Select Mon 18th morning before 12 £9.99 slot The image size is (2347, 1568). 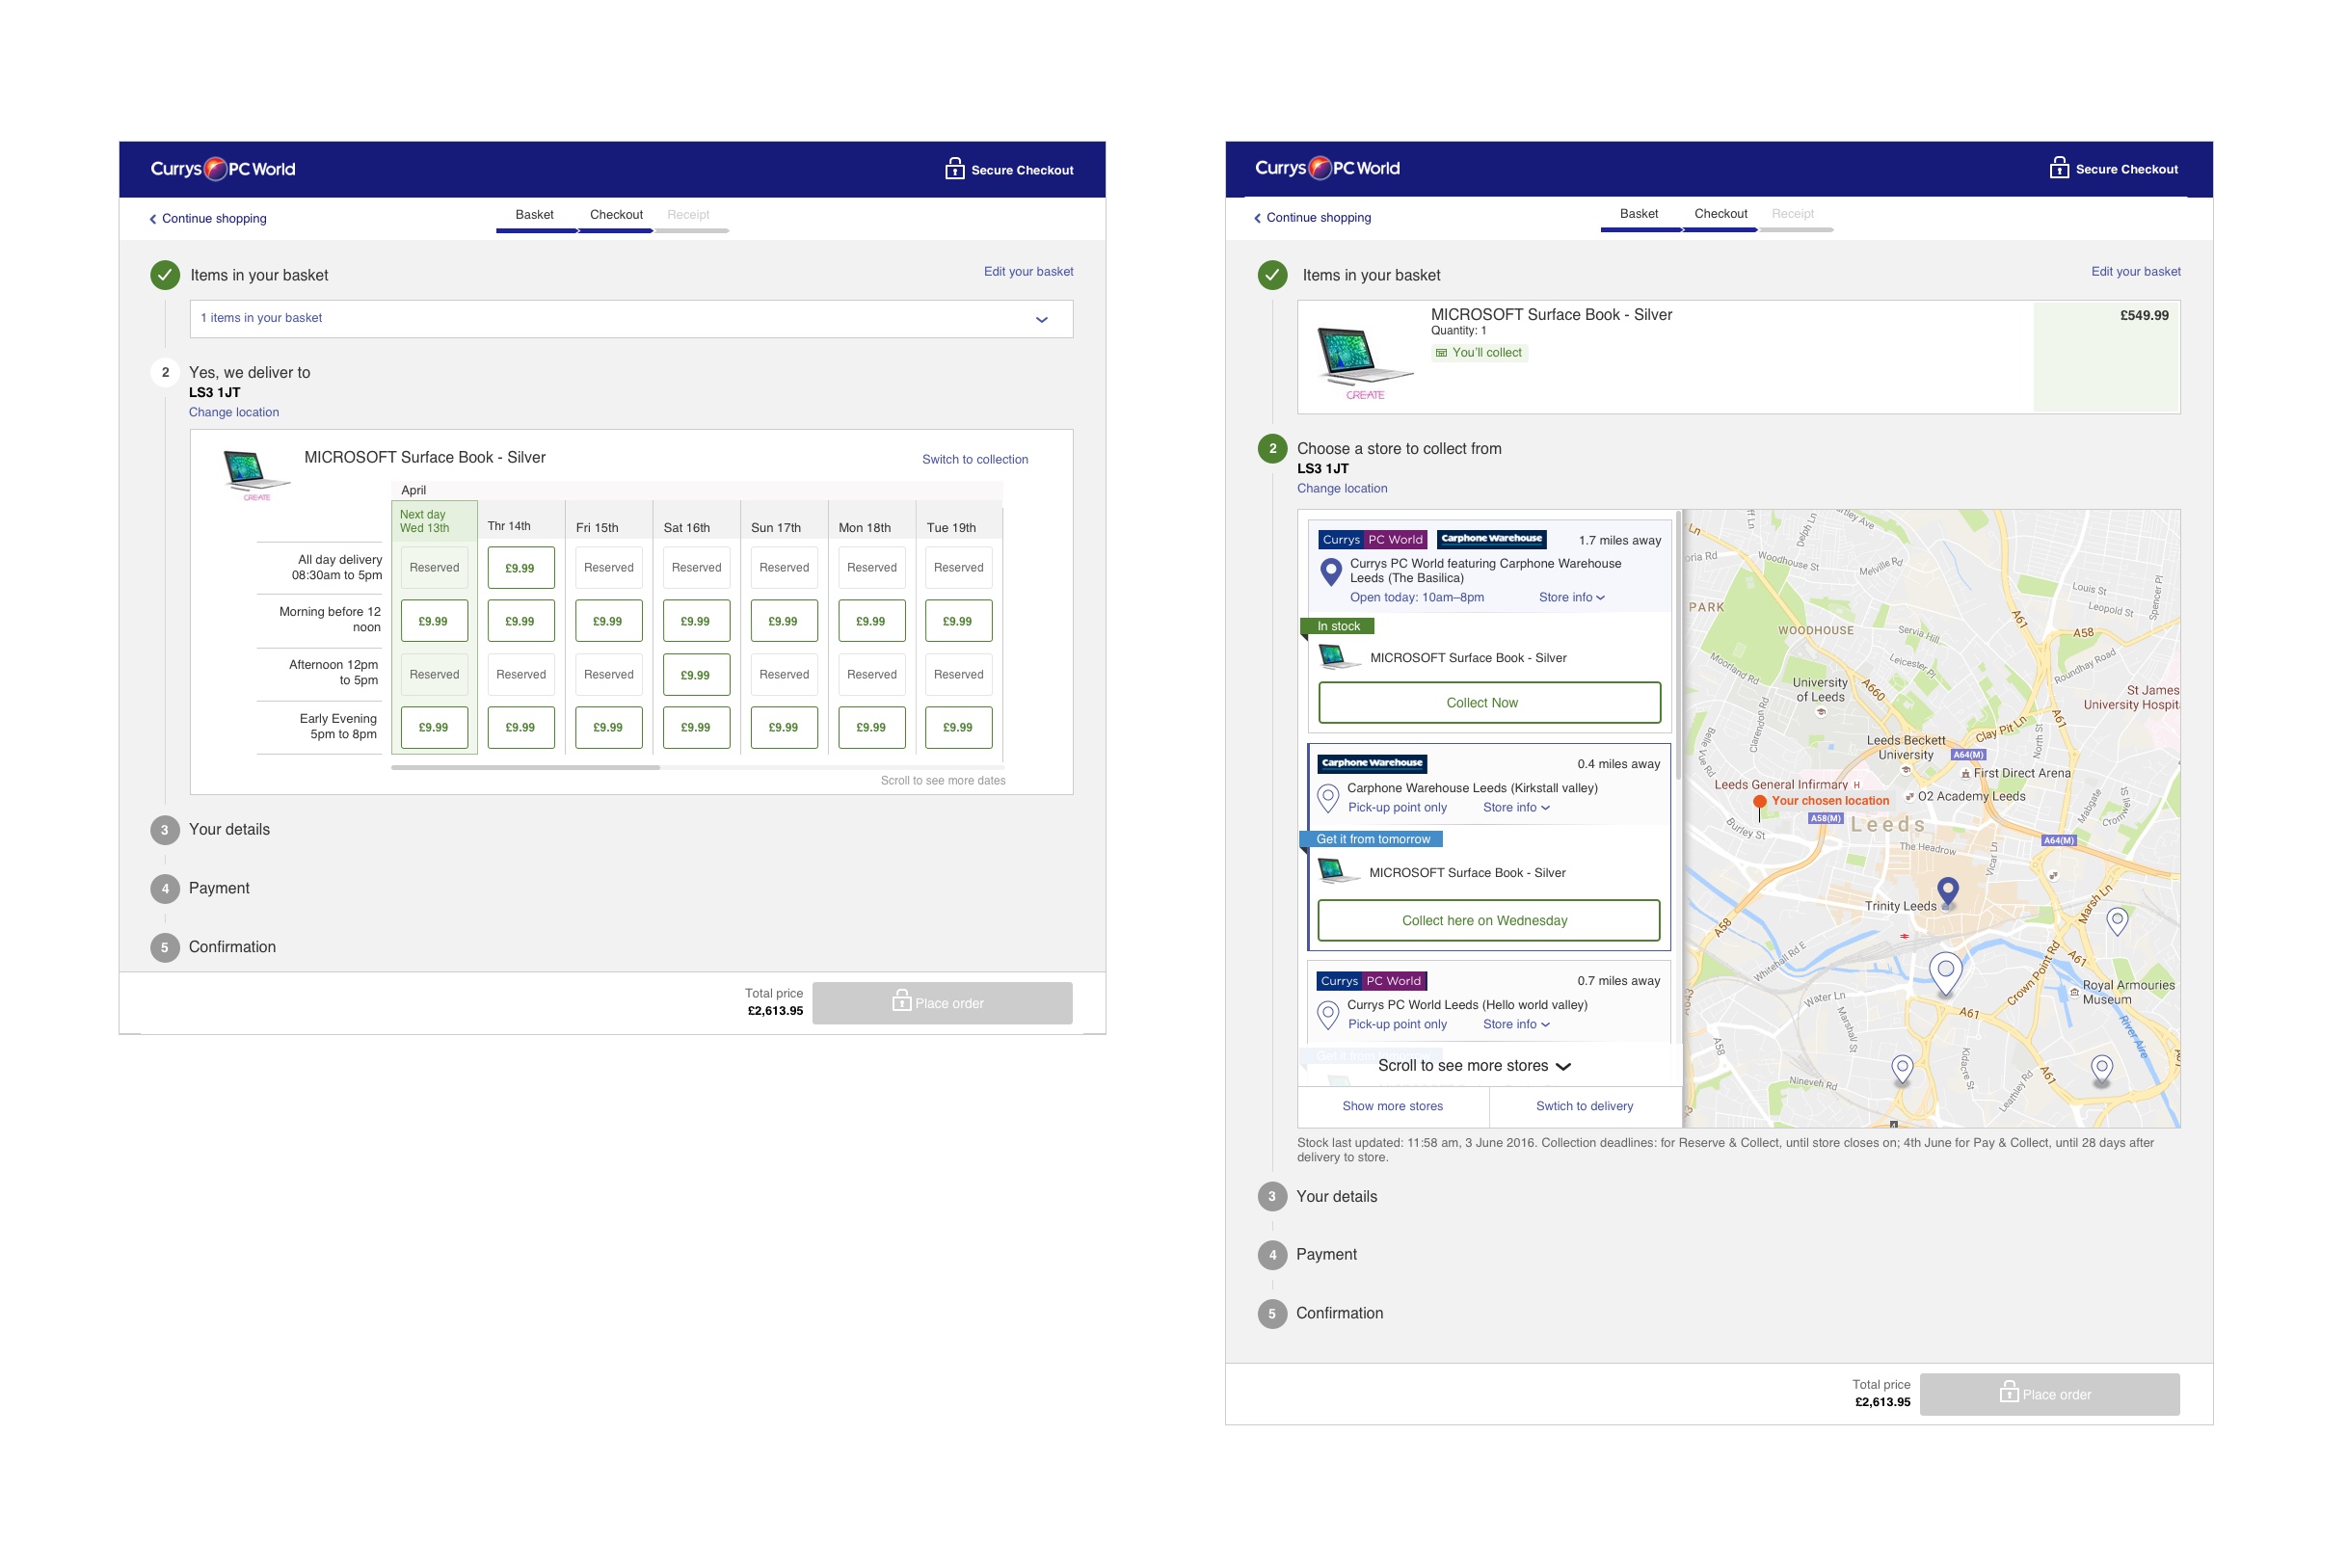[x=871, y=621]
